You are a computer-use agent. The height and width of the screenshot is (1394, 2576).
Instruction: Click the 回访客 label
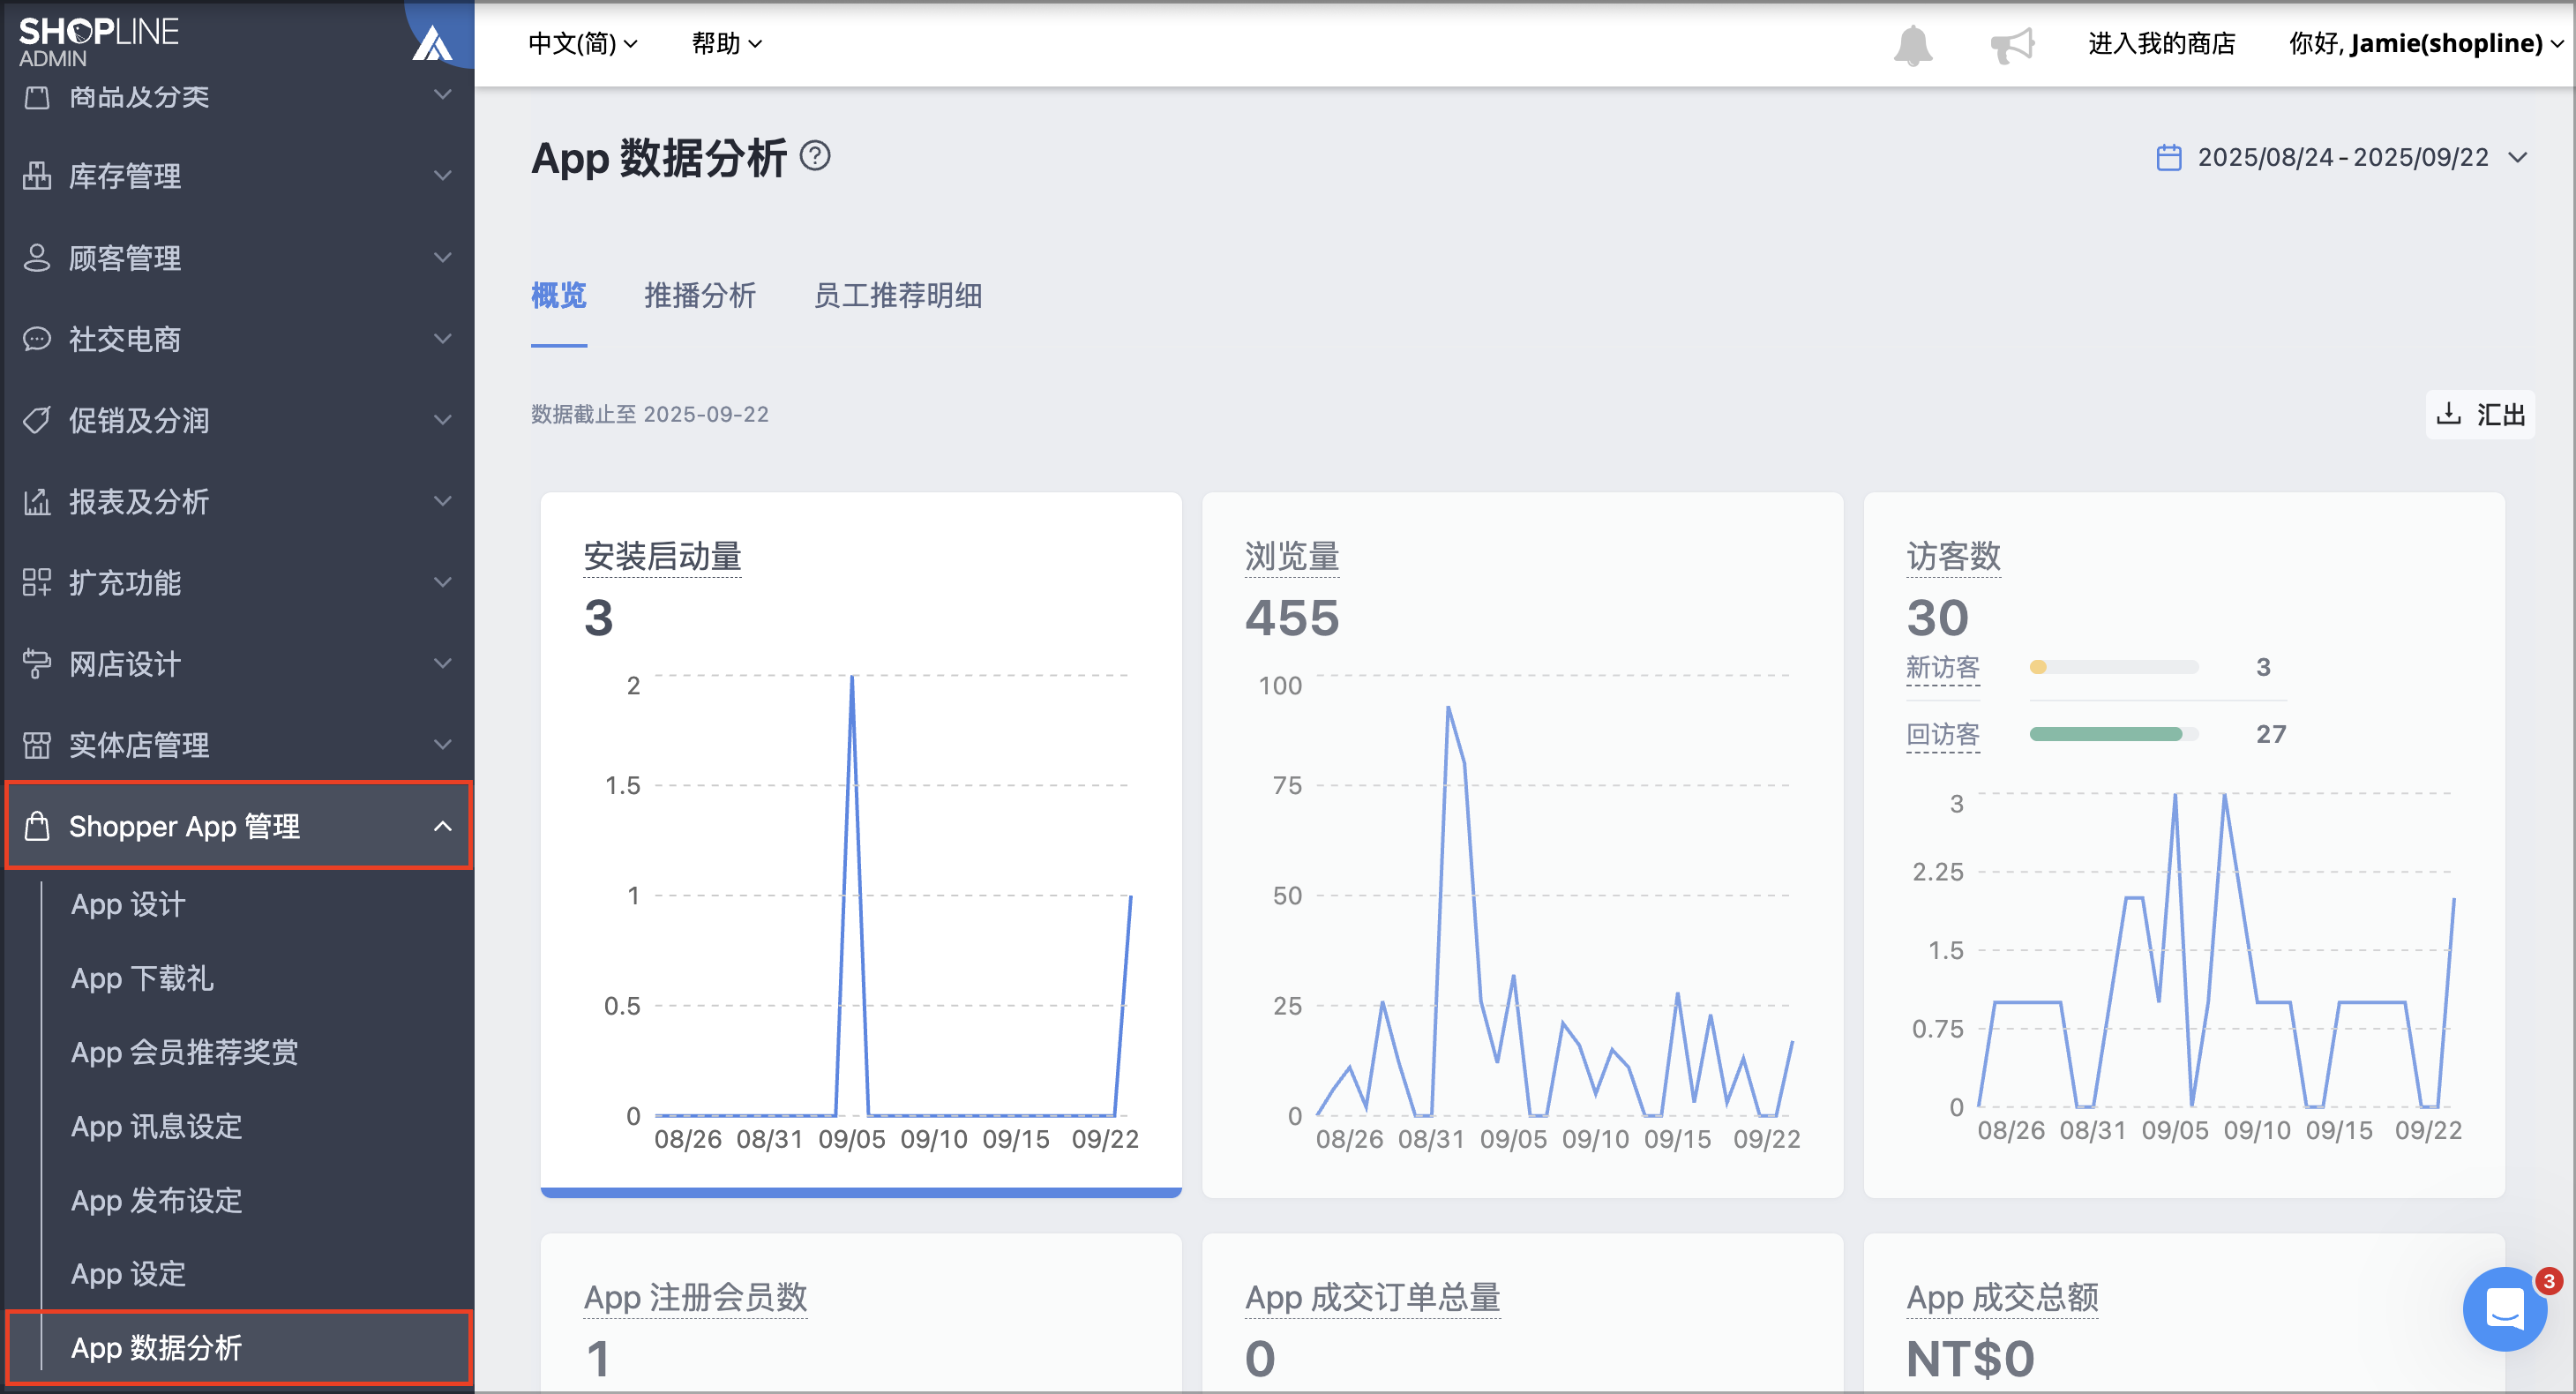pyautogui.click(x=1942, y=735)
